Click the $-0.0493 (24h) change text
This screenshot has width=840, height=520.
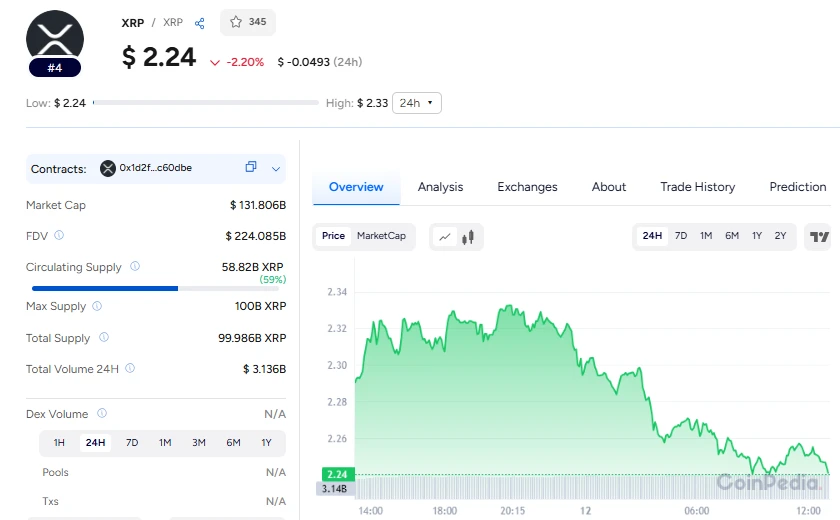tap(319, 62)
